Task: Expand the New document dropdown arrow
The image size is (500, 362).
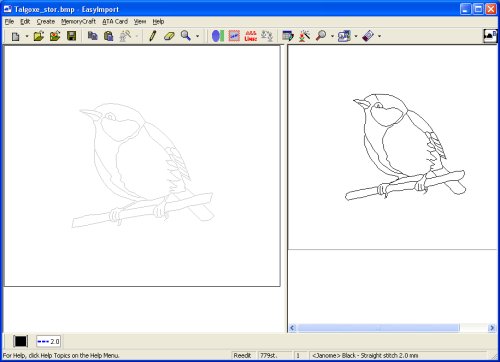Action: point(27,36)
